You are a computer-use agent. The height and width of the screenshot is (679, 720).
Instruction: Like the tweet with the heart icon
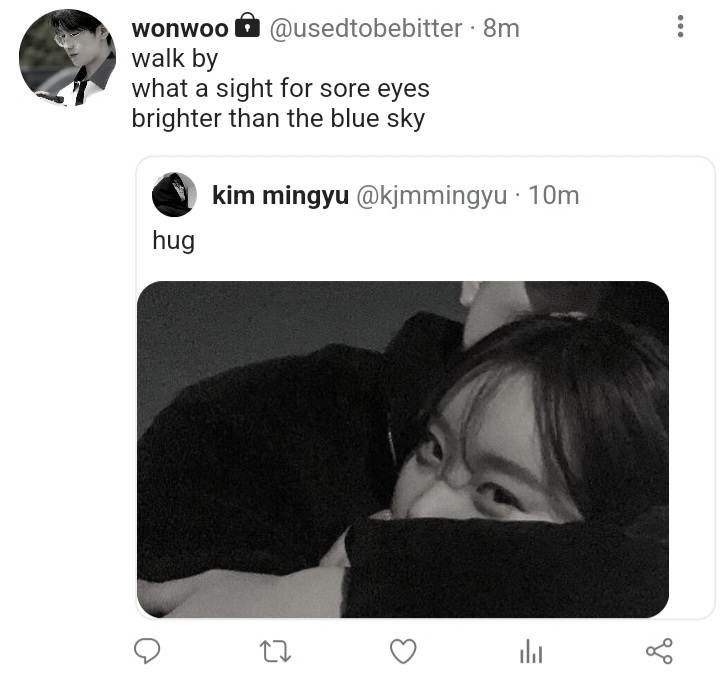(x=403, y=651)
